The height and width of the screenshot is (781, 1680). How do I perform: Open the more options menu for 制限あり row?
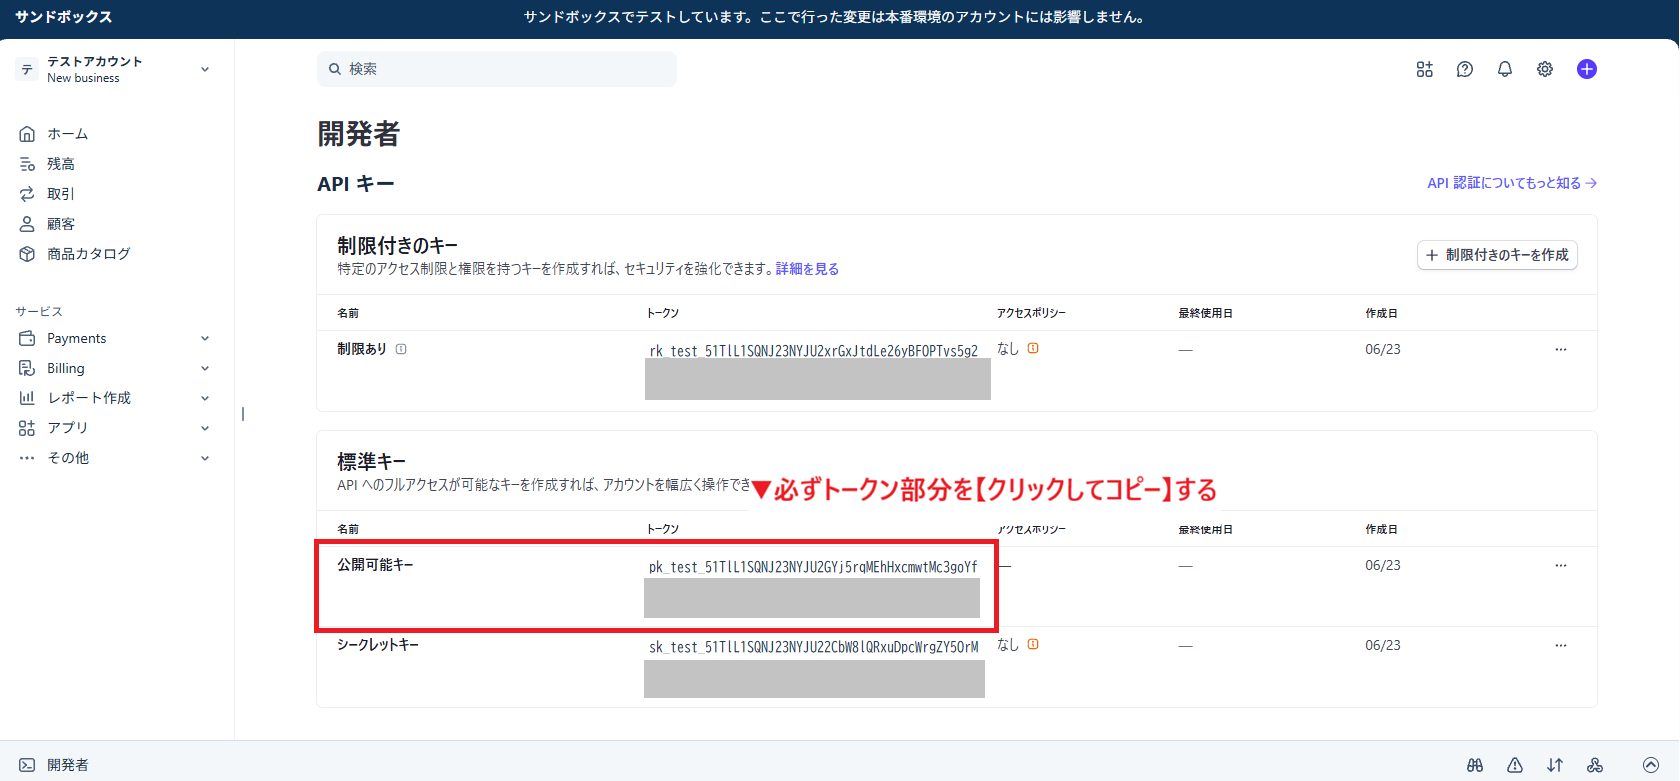tap(1561, 349)
